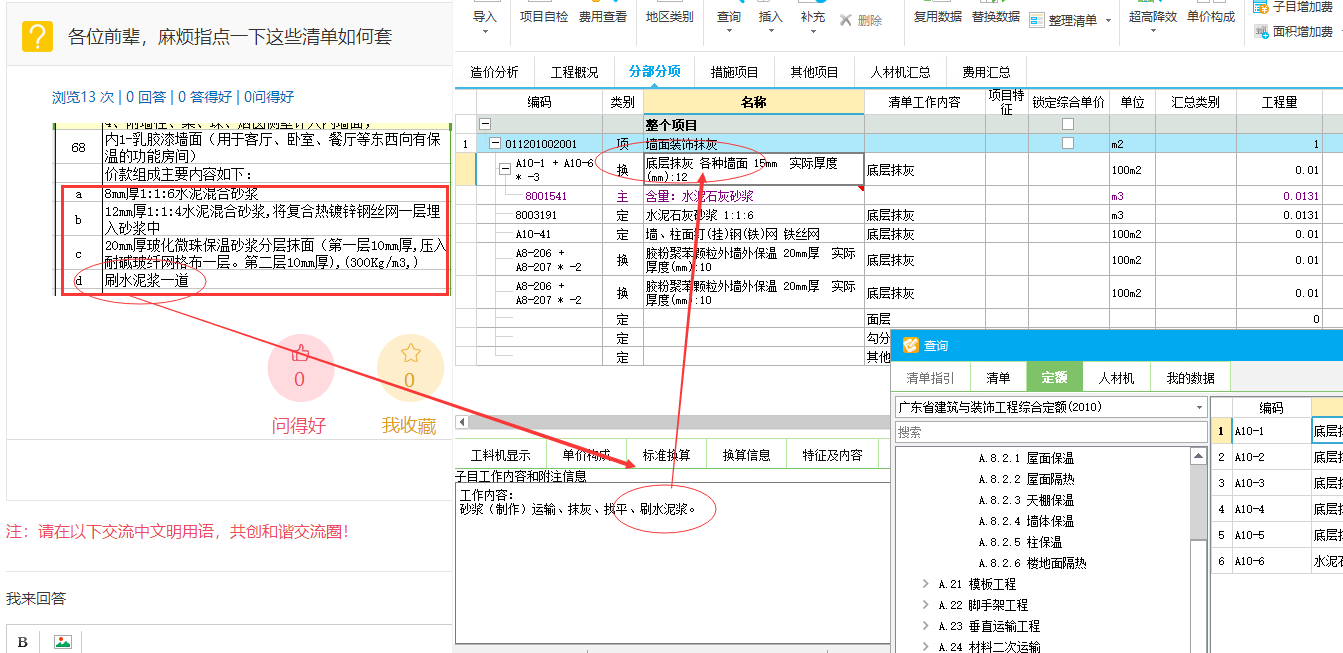Expand A.22 脚手架工程 tree node
This screenshot has height=653, width=1343.
(x=925, y=605)
